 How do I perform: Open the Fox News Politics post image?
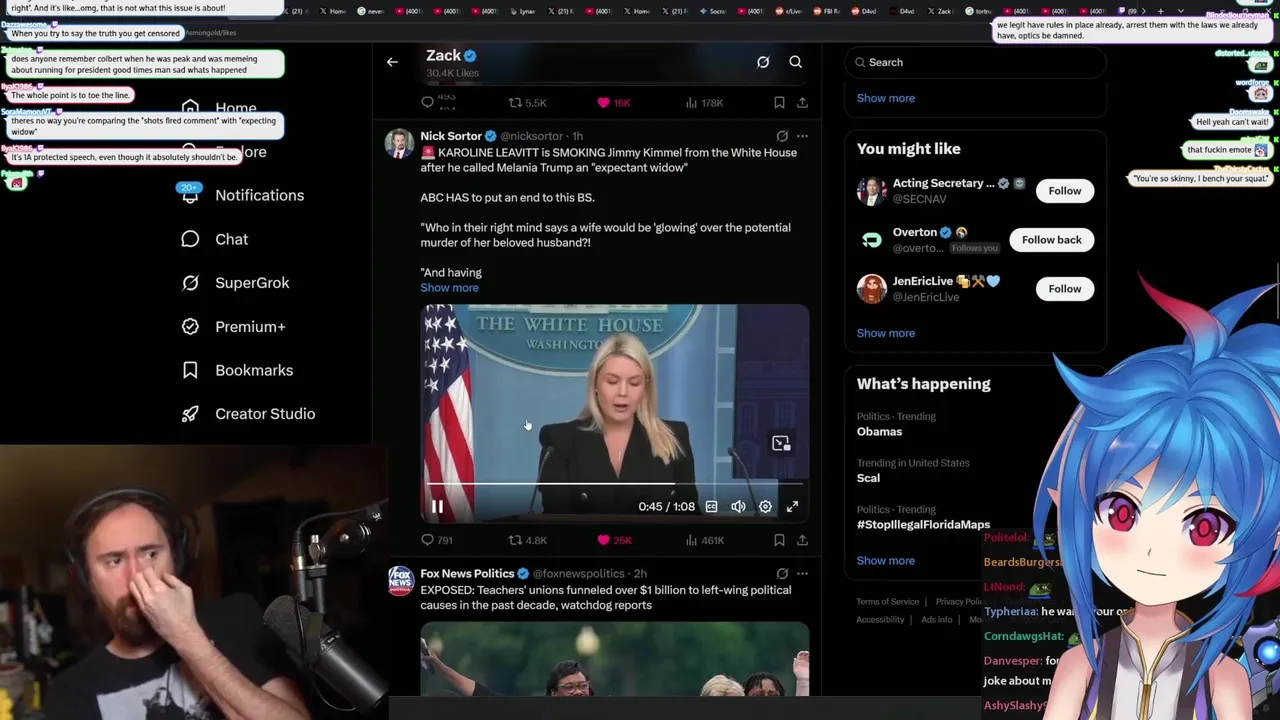(x=615, y=659)
